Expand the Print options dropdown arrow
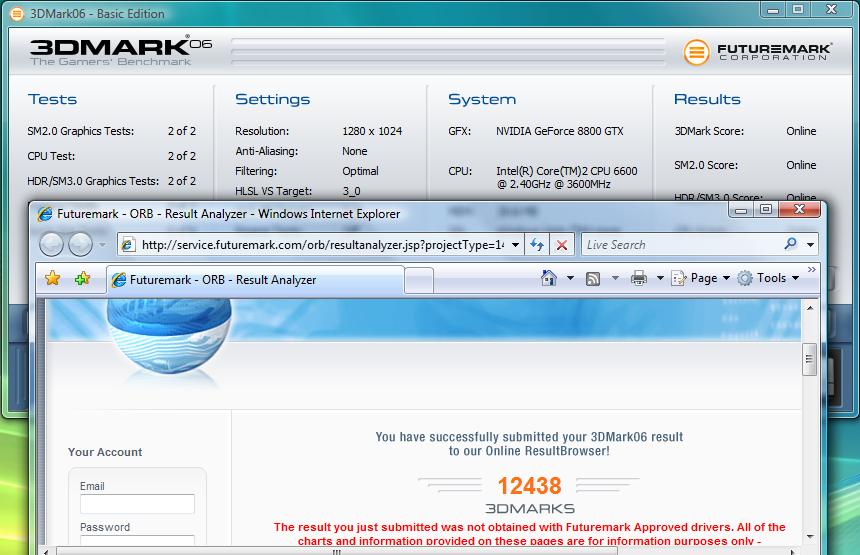This screenshot has width=860, height=555. coord(660,279)
